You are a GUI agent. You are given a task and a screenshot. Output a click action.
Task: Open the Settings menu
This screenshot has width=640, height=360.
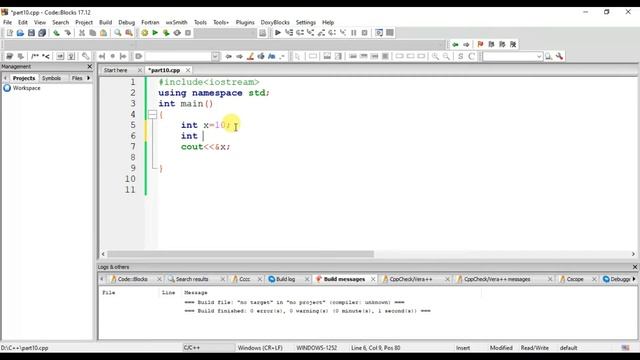pos(306,22)
